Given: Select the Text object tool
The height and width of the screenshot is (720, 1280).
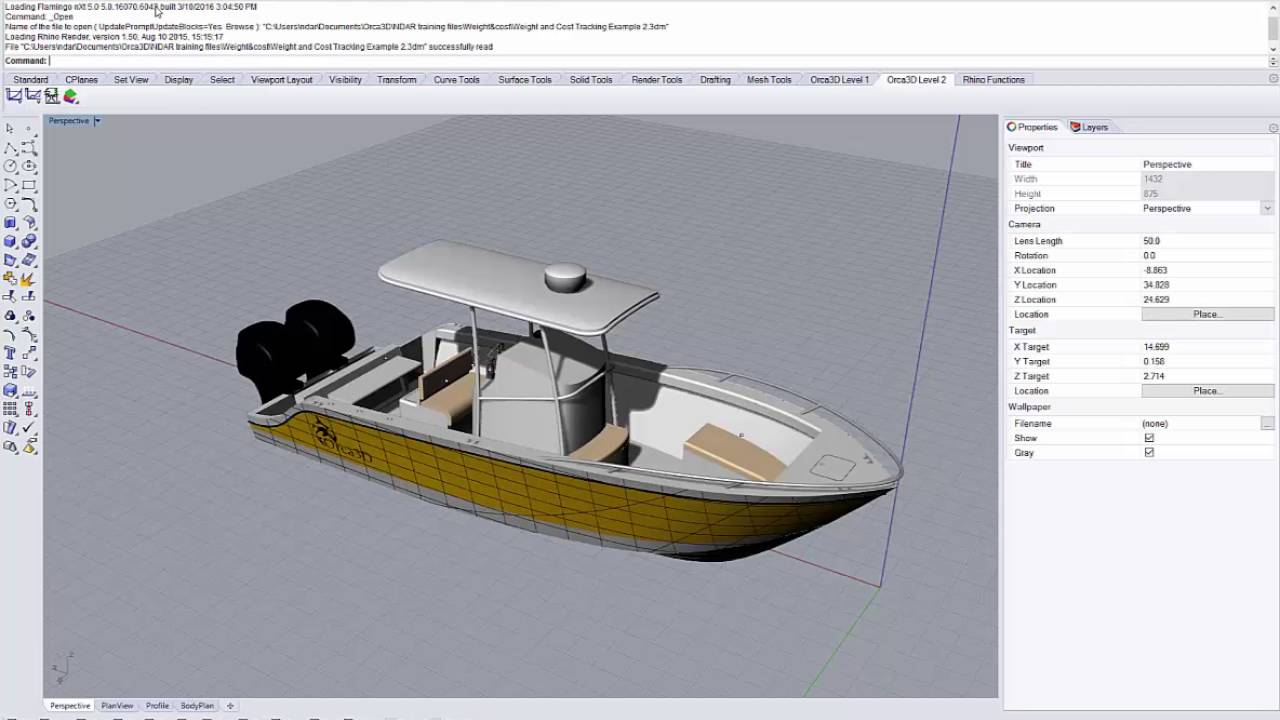Looking at the screenshot, I should (x=10, y=353).
